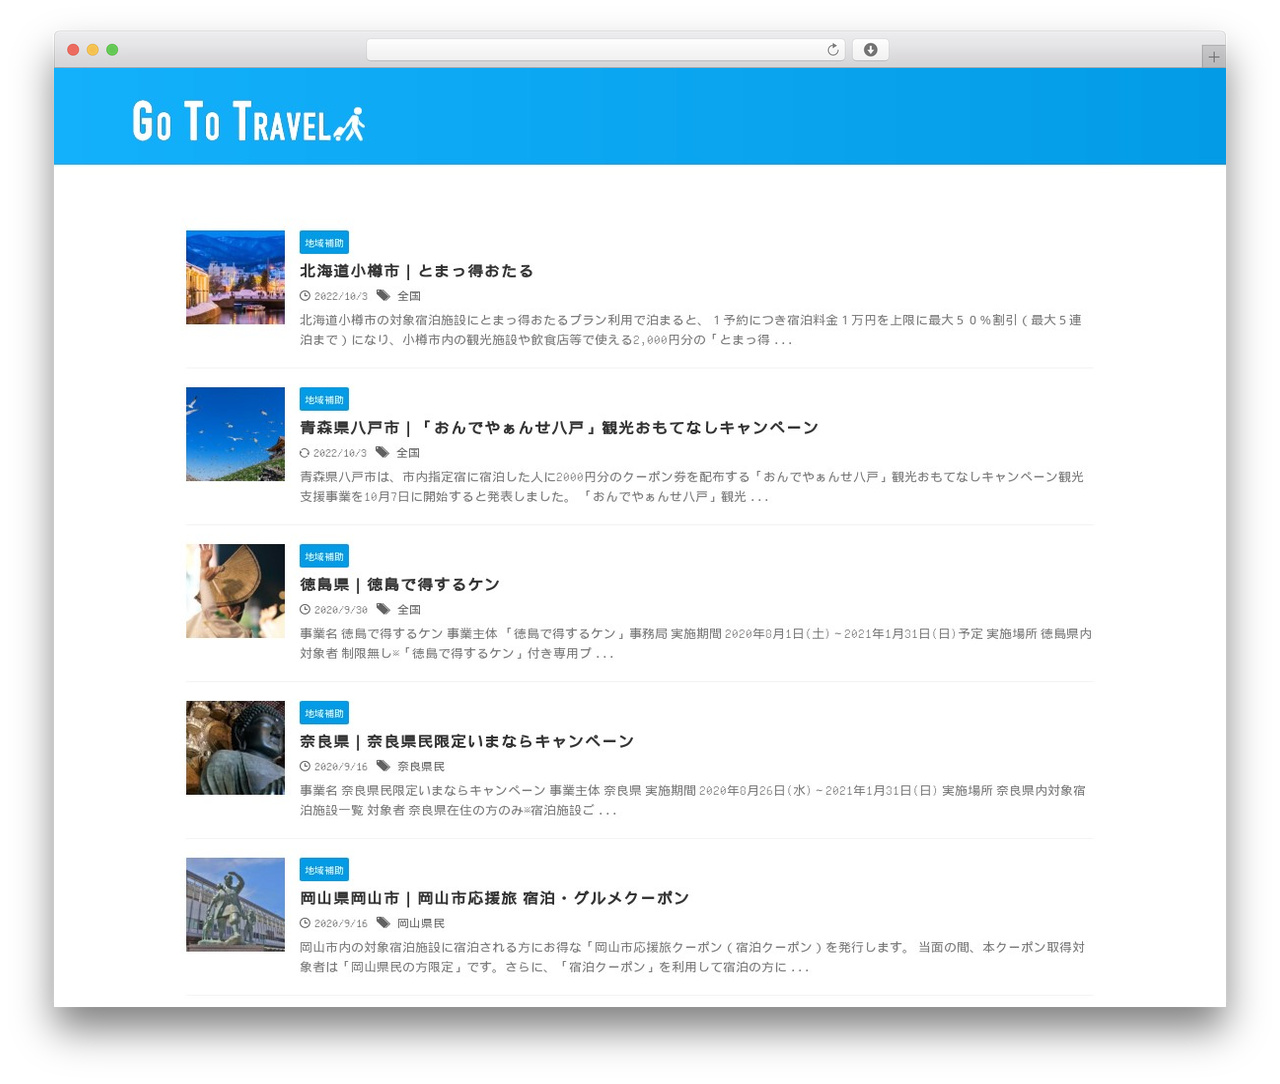The image size is (1280, 1084).
Task: Click the Nara Buddha statue thumbnail
Action: [235, 748]
